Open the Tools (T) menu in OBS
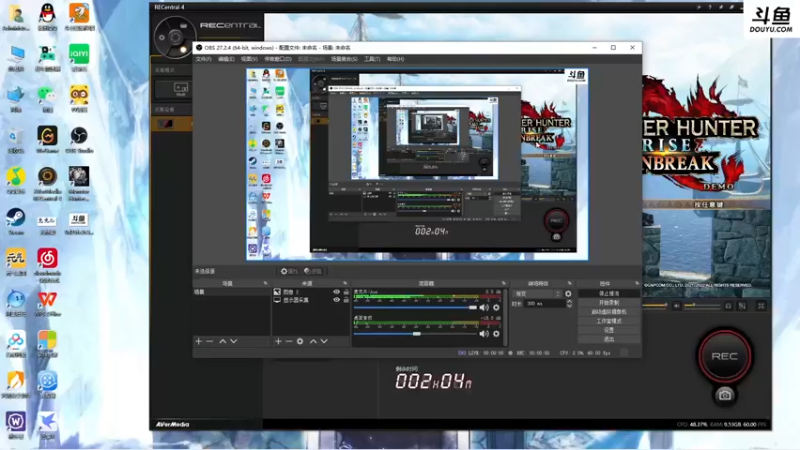 (x=372, y=59)
